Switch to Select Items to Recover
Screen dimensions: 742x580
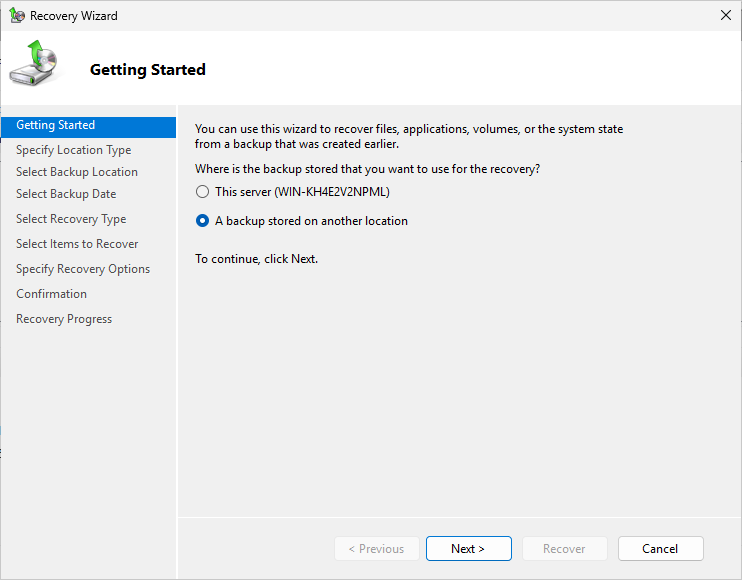[x=77, y=244]
